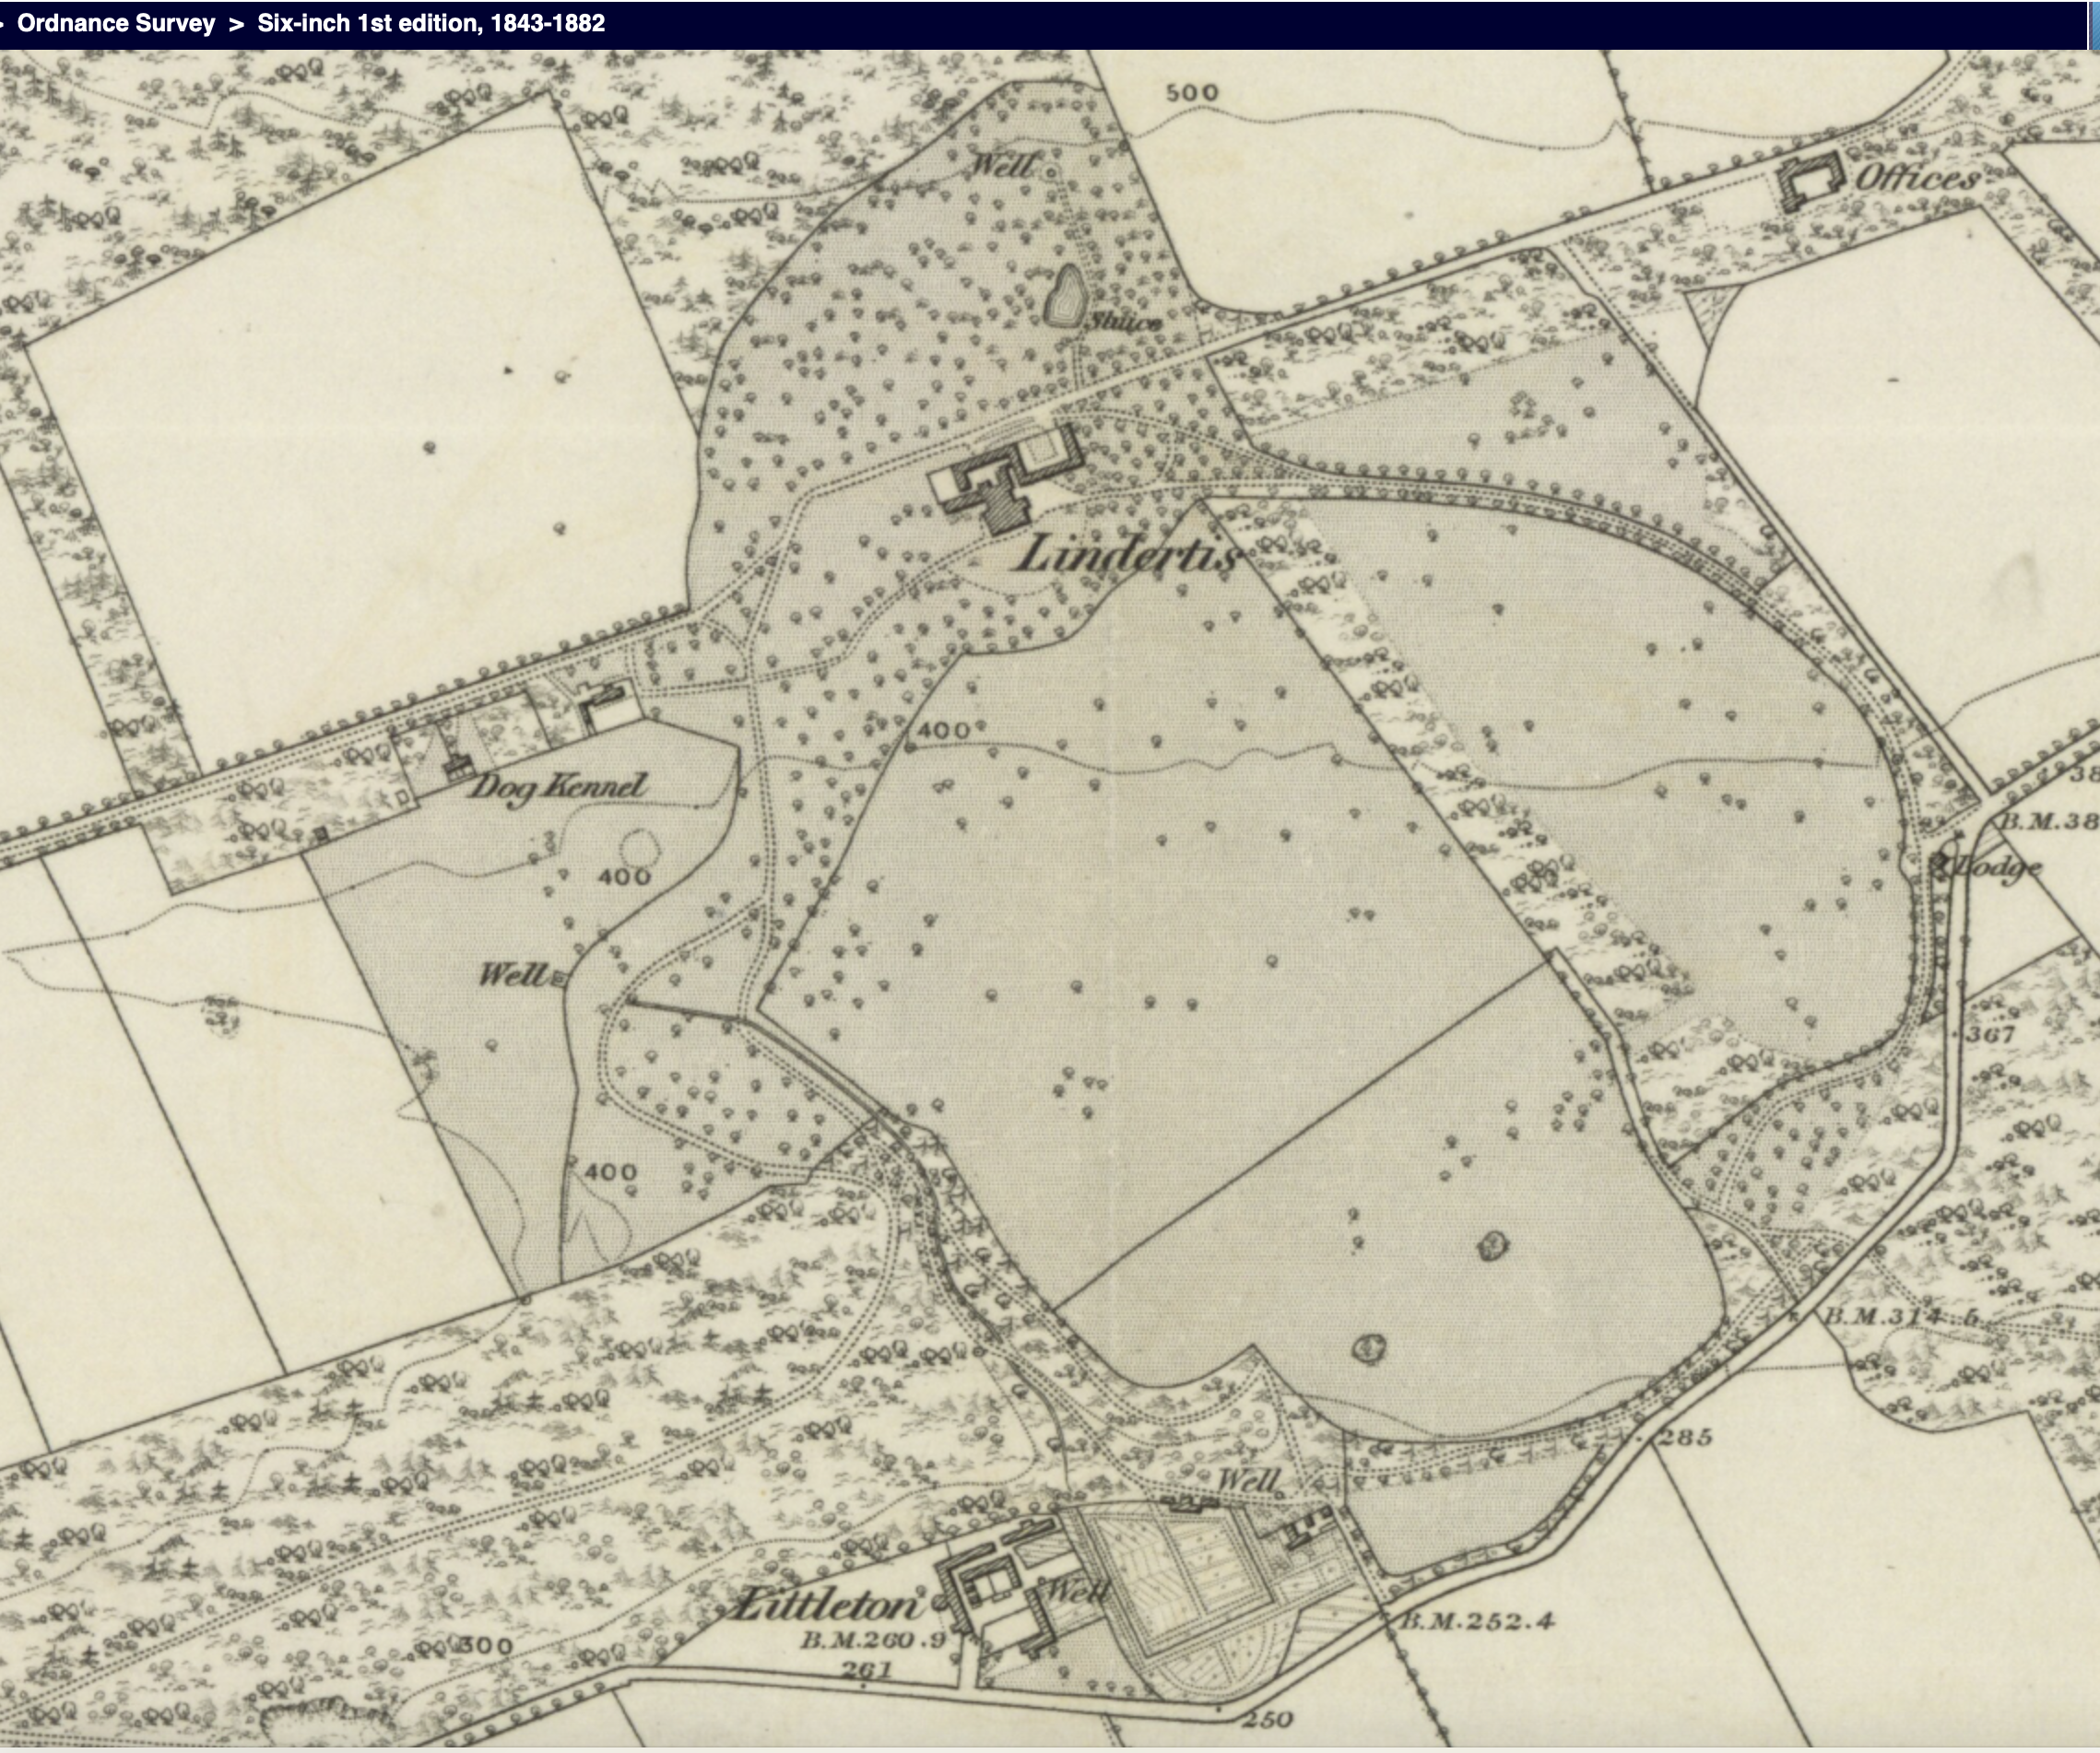
Task: Click the Offices text label
Action: point(1918,178)
